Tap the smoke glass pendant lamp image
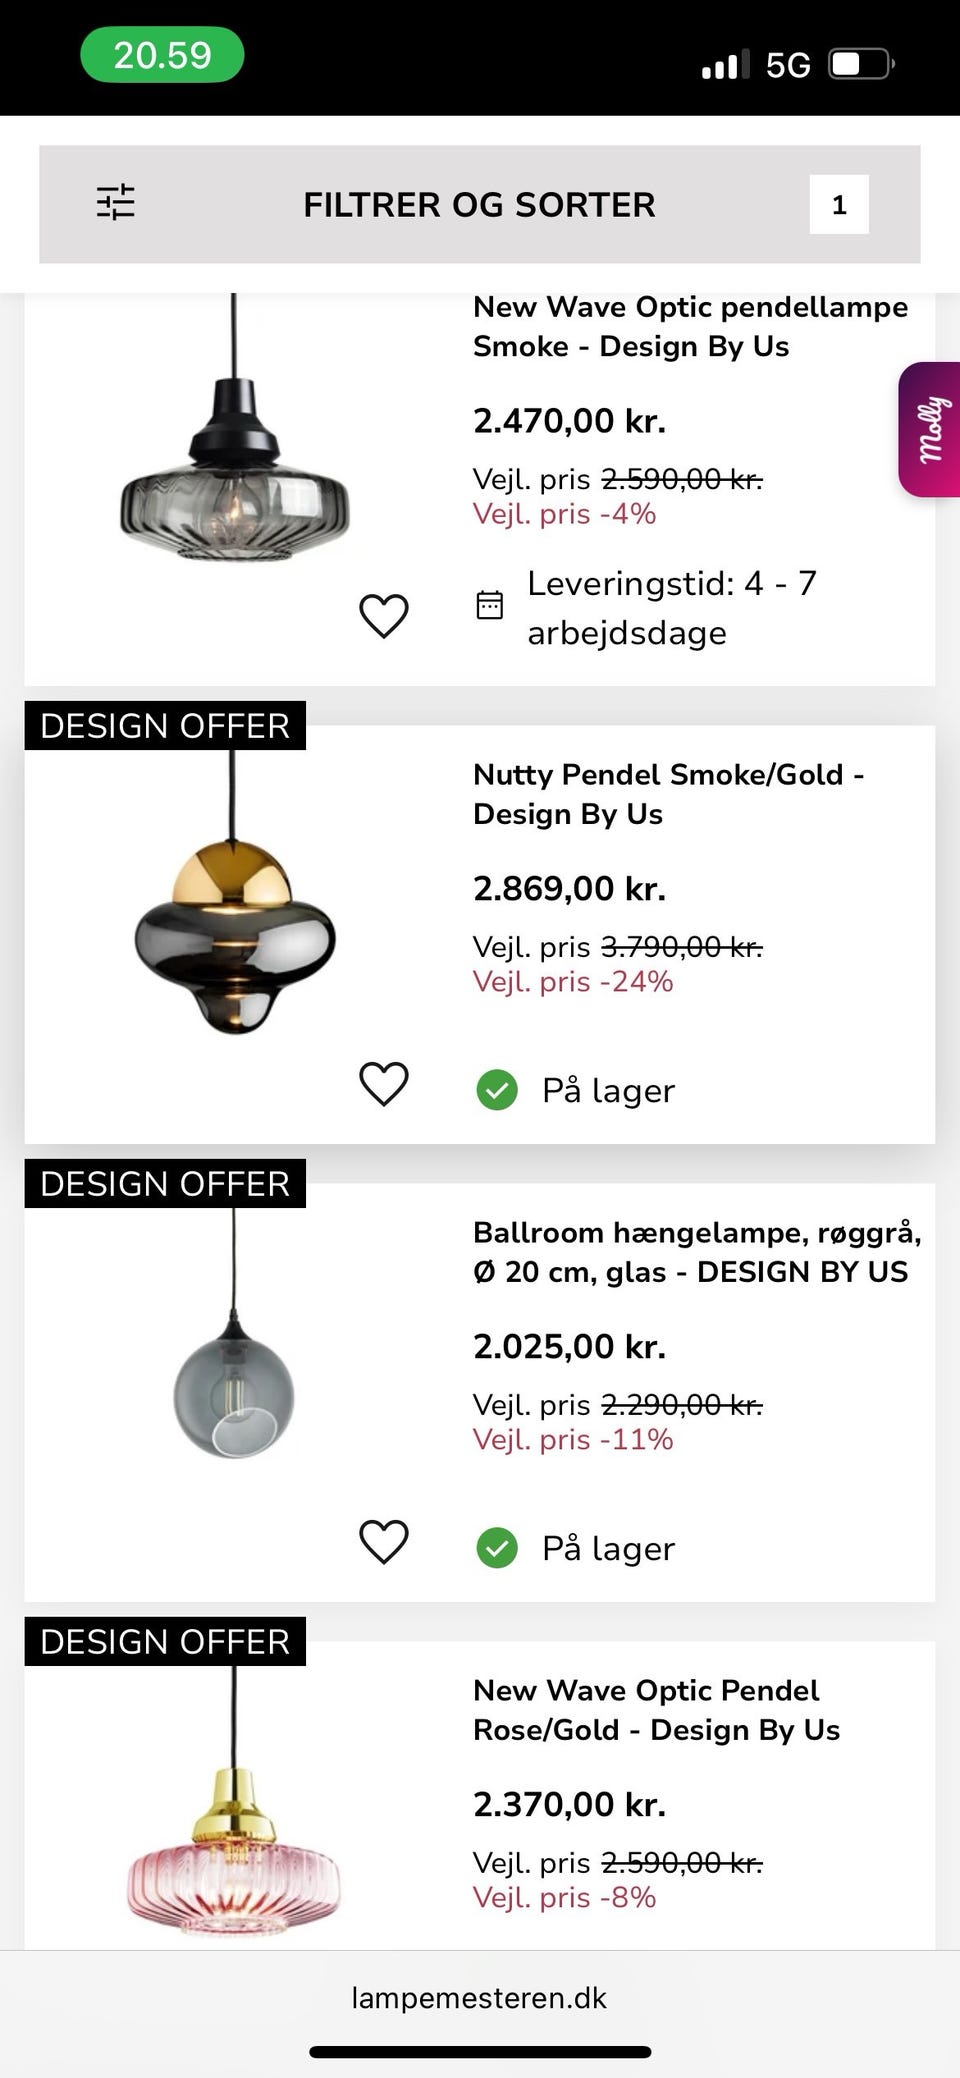960x2078 pixels. coord(235,470)
